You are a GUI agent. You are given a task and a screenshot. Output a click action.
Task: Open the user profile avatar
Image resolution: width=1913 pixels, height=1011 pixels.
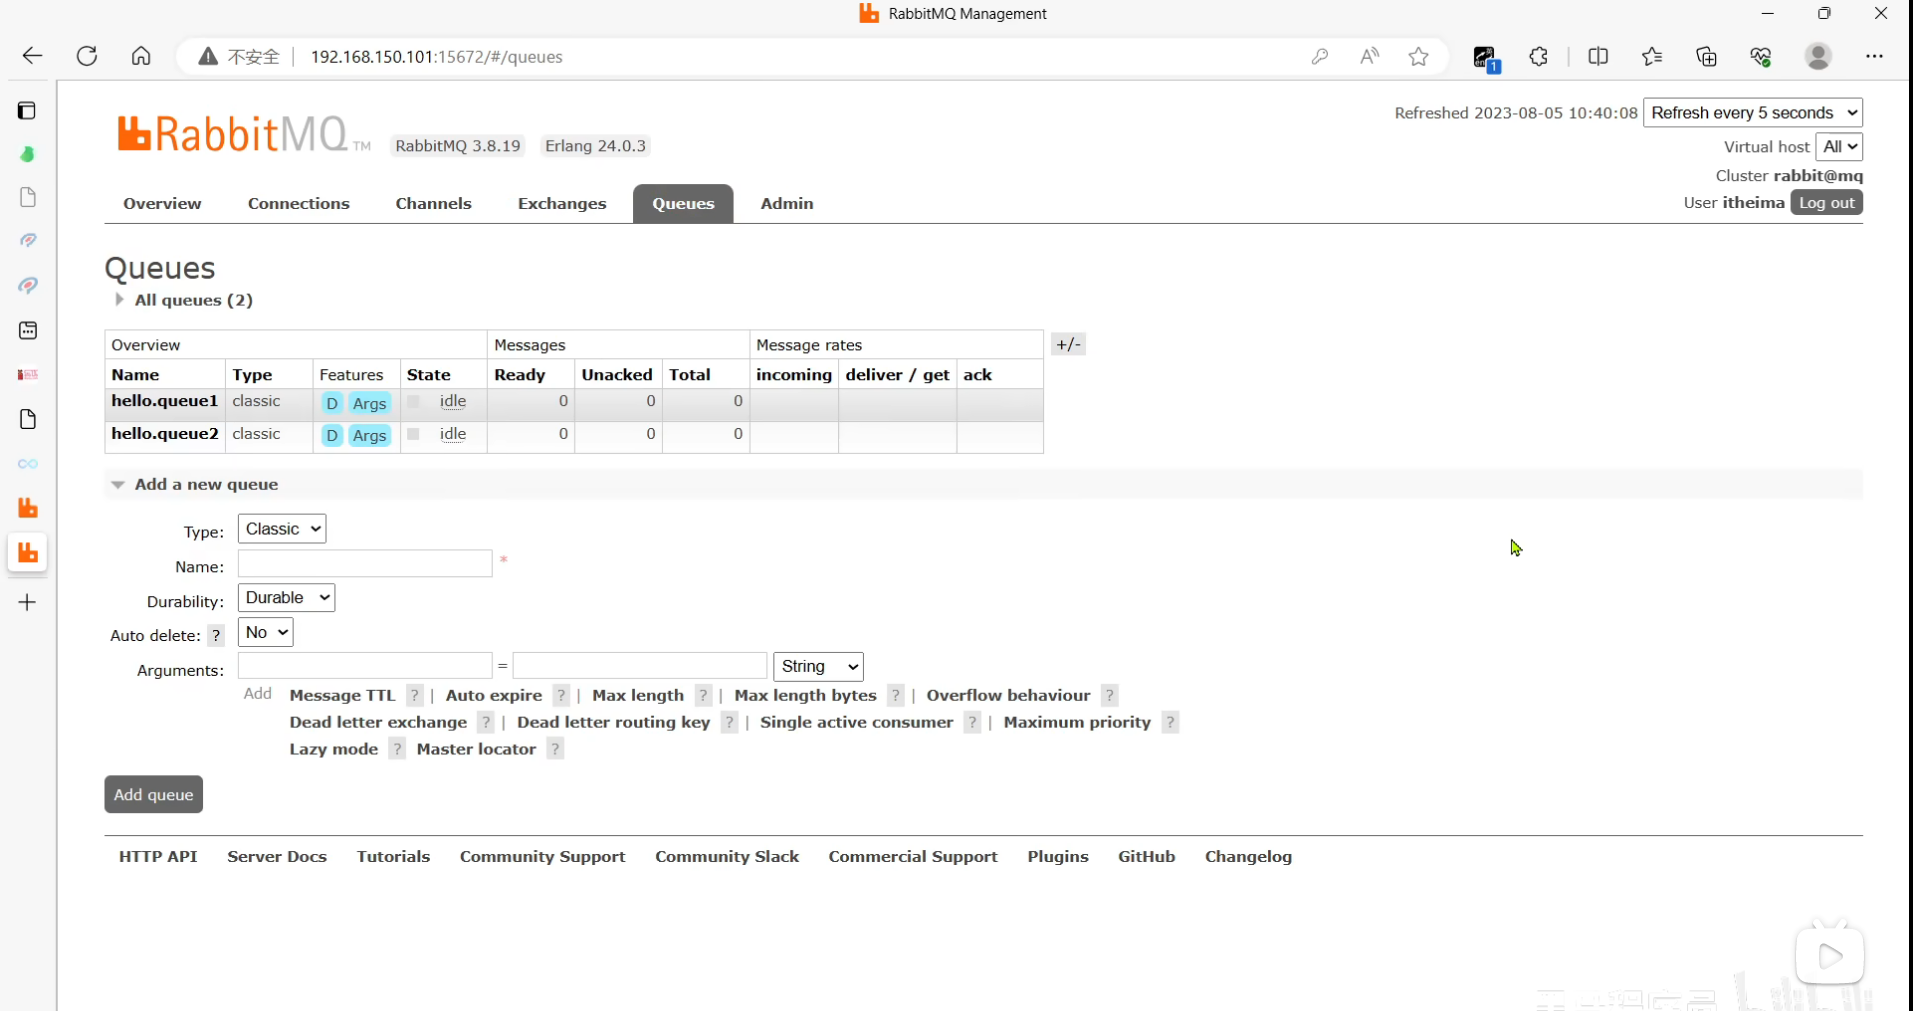point(1818,56)
